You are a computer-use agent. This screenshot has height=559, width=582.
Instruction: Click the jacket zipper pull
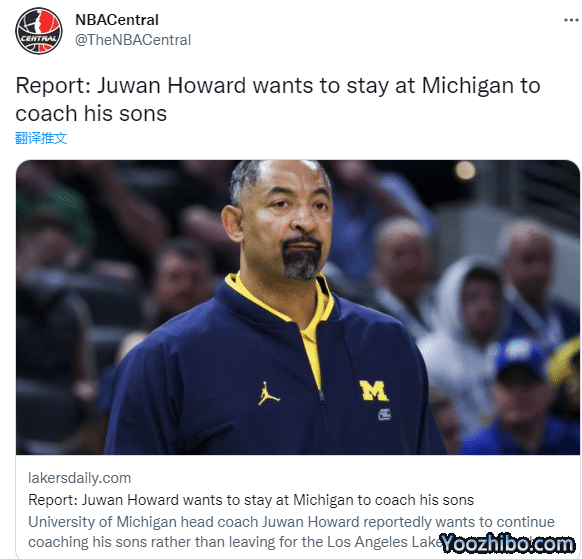pyautogui.click(x=321, y=396)
